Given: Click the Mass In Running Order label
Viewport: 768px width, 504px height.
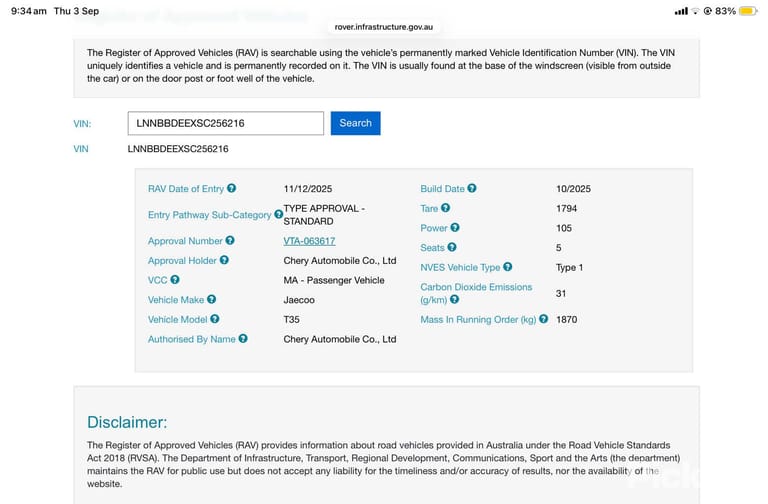Looking at the screenshot, I should point(479,319).
